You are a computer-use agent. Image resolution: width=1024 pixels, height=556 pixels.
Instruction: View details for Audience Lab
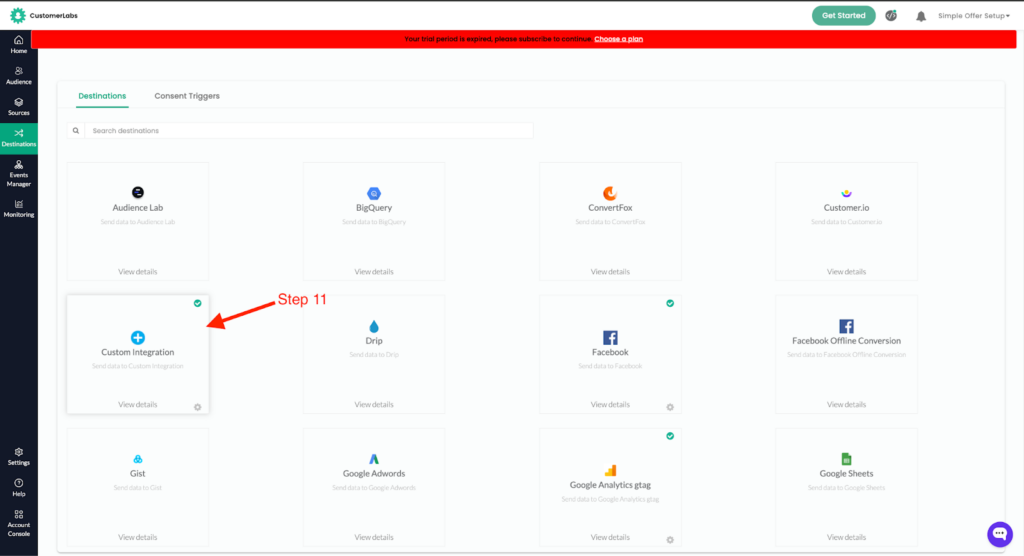click(x=138, y=272)
